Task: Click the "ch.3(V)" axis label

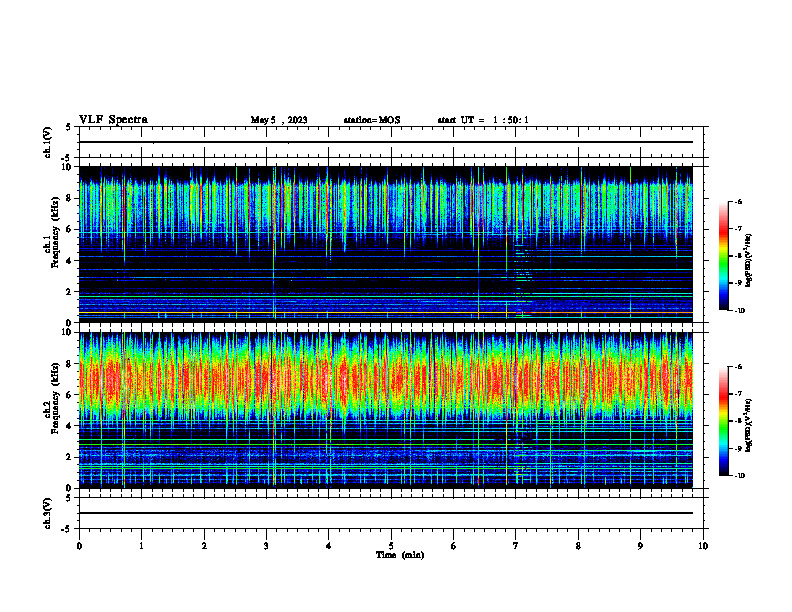Action: tap(47, 513)
